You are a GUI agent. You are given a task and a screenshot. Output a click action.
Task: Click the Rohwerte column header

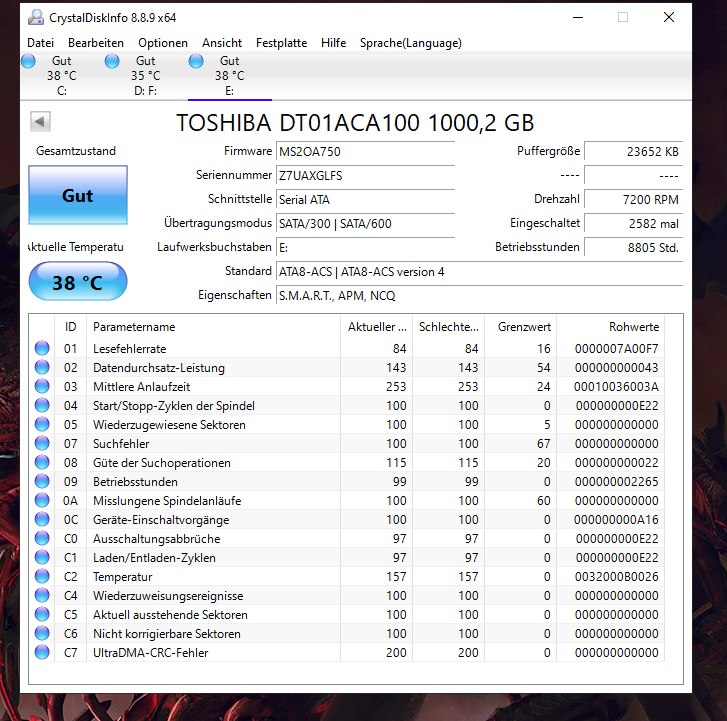pos(611,327)
